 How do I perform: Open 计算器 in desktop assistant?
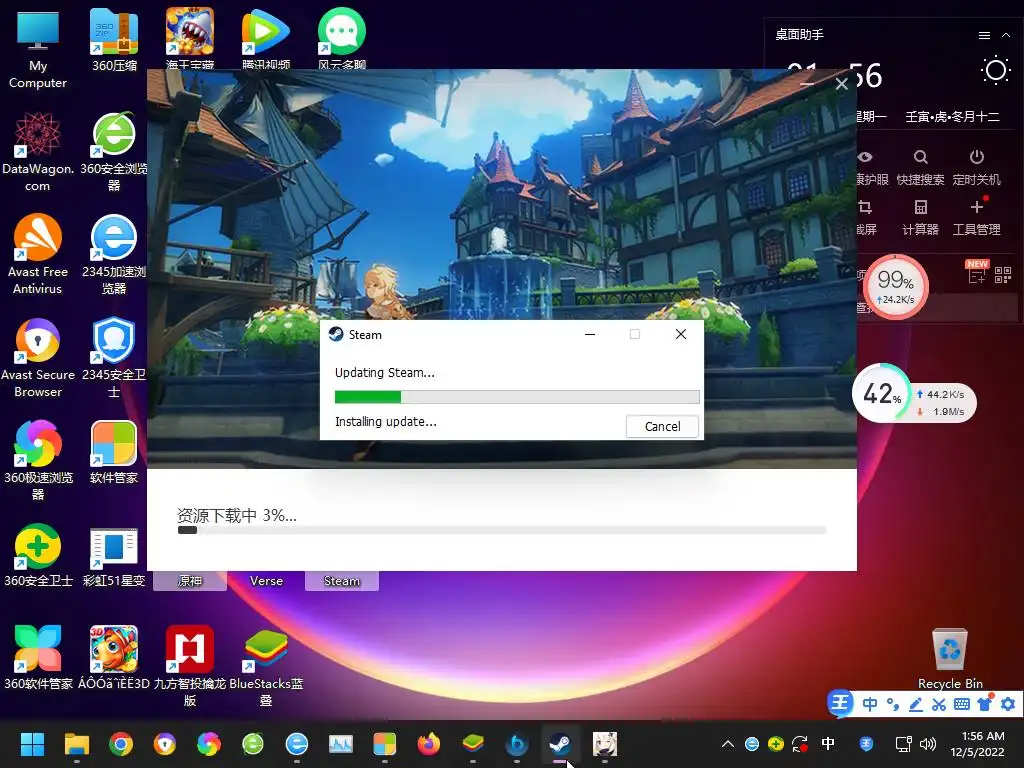(920, 217)
